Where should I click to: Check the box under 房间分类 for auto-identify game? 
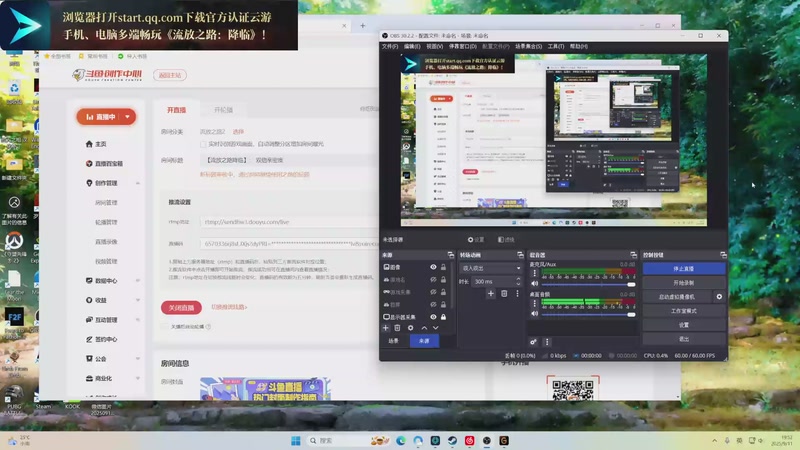(x=203, y=144)
